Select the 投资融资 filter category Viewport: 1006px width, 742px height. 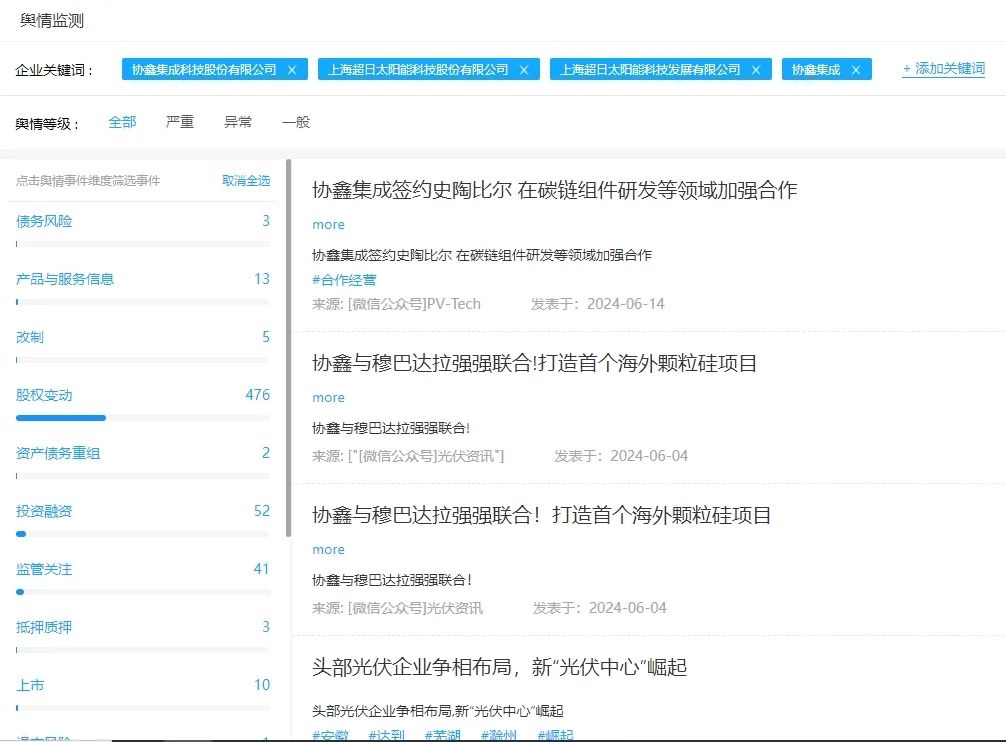pyautogui.click(x=44, y=511)
